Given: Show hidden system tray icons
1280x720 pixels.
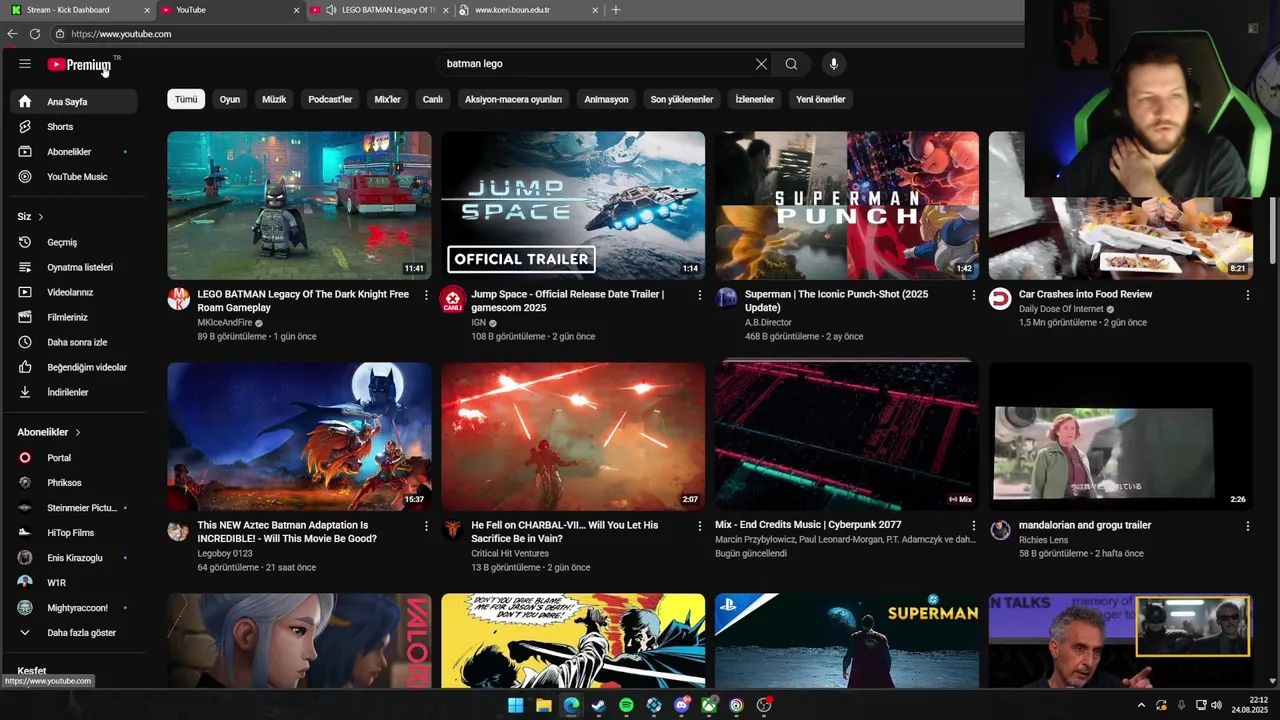Looking at the screenshot, I should (x=1141, y=705).
